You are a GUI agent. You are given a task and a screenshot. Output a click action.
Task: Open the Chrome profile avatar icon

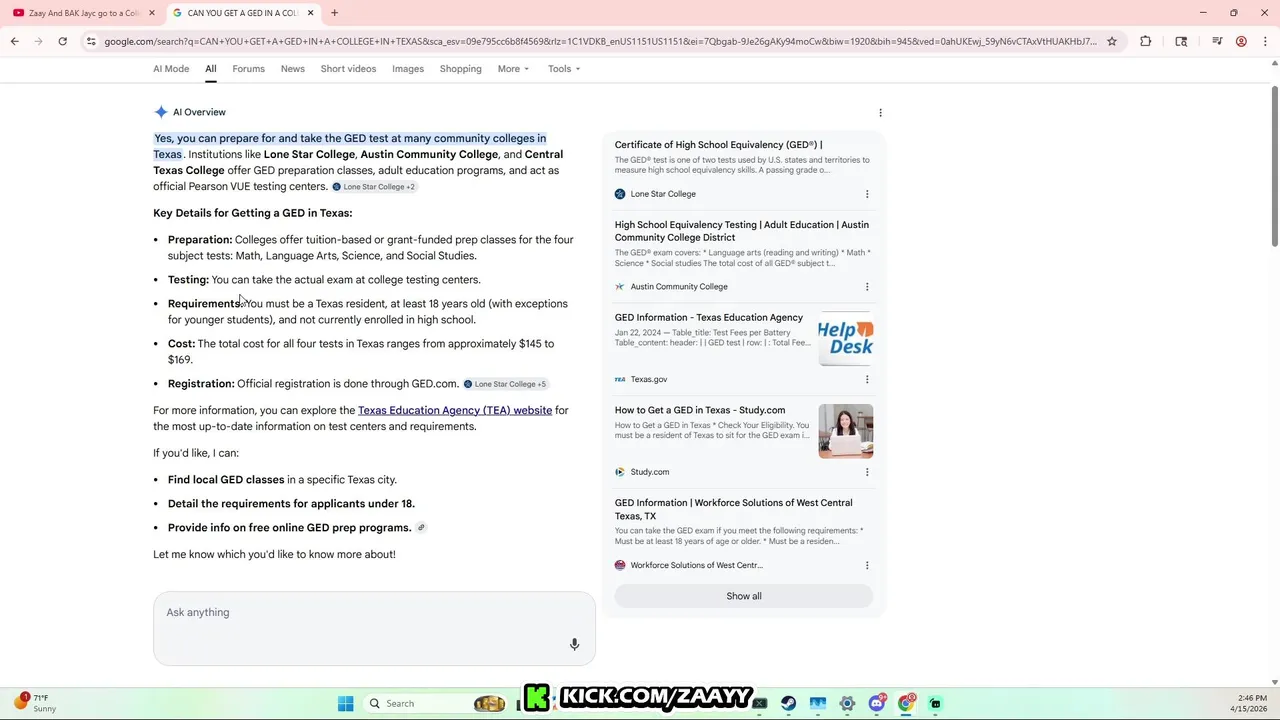coord(1241,41)
